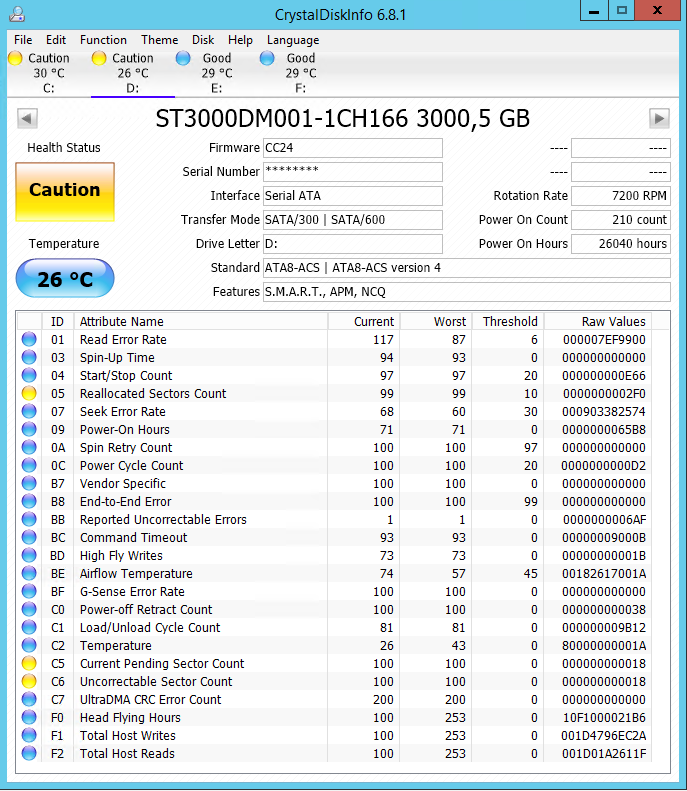Click yellow orb of Uncorrectable Sector Count
687x791 pixels.
click(29, 681)
